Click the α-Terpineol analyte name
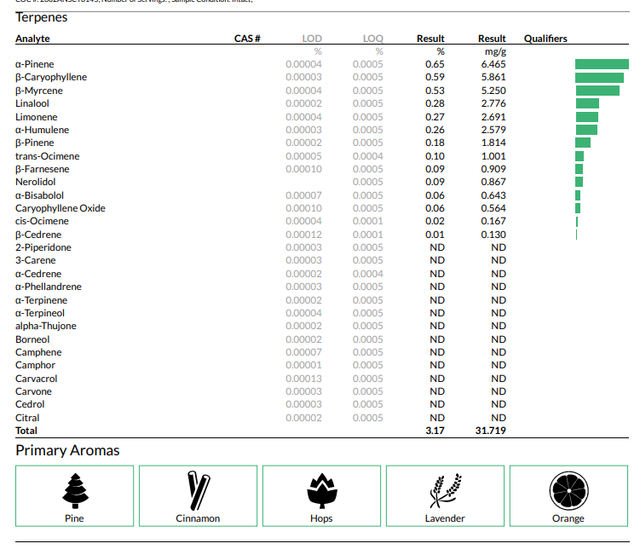Screen dimensions: 640x545 pyautogui.click(x=40, y=313)
